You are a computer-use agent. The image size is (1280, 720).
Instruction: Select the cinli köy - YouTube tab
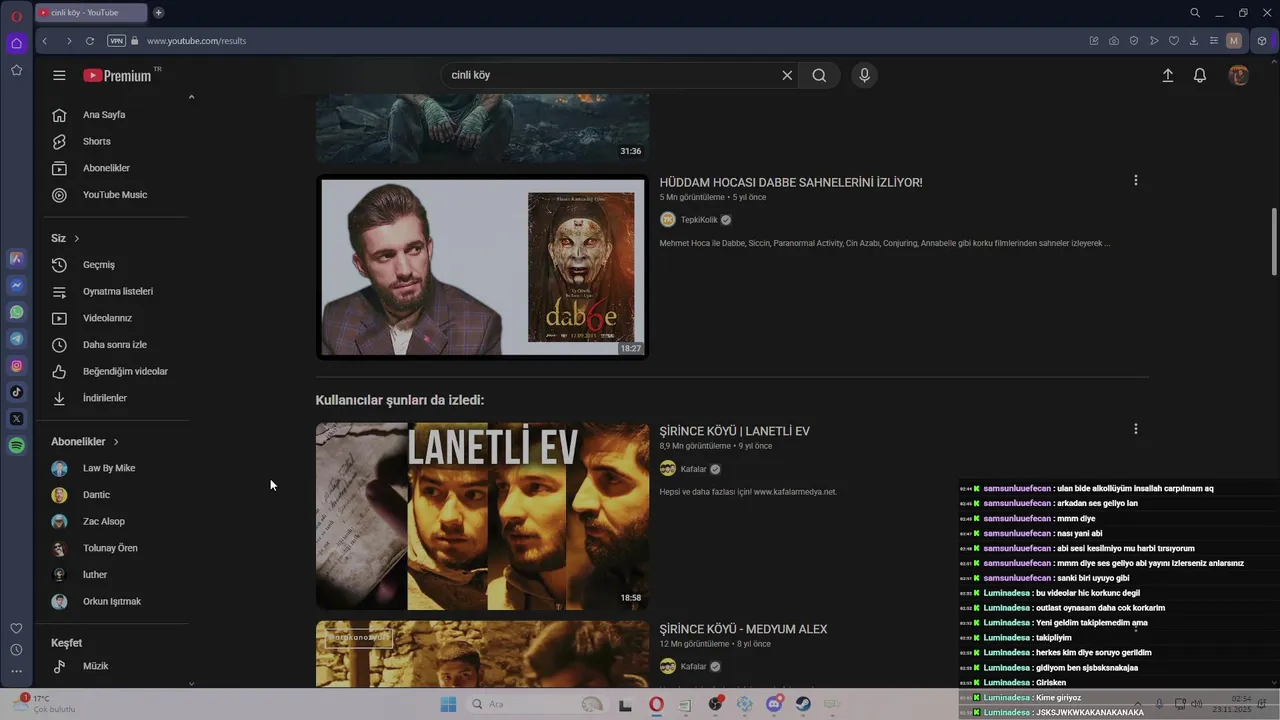tap(90, 13)
